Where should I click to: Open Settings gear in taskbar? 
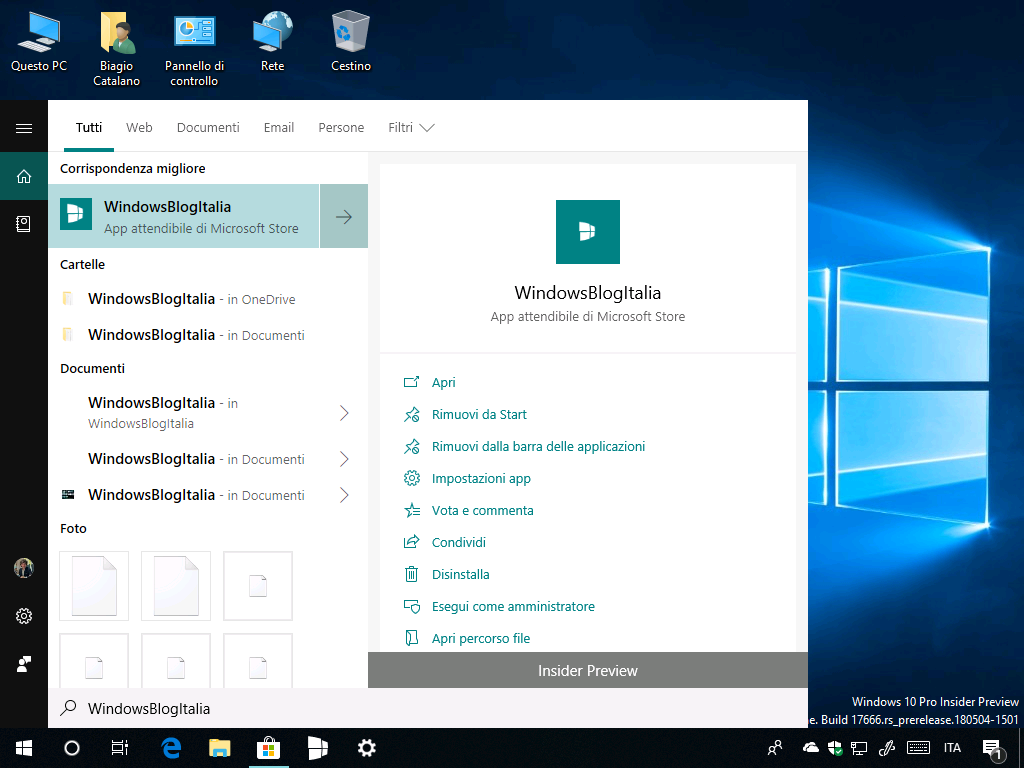point(366,748)
